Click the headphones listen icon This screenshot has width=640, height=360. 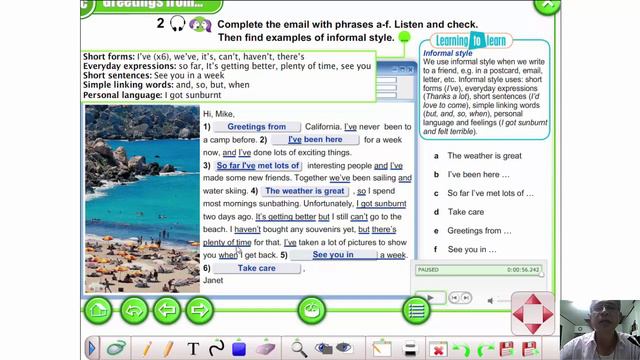pyautogui.click(x=178, y=24)
